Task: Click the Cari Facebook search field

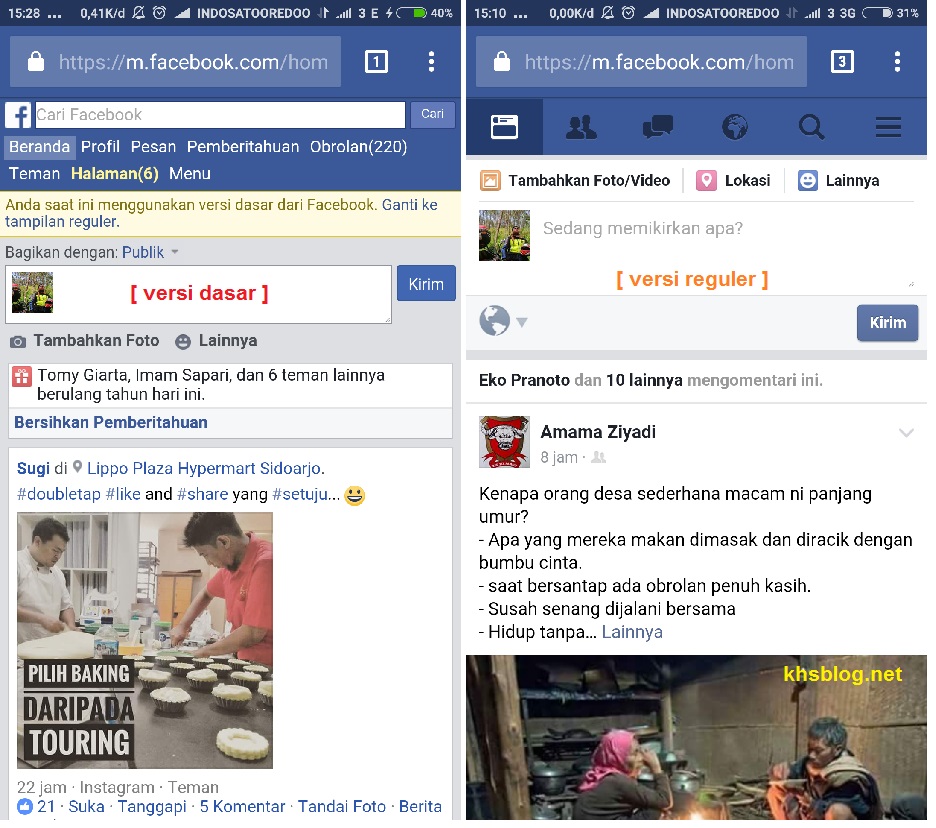Action: coord(220,115)
